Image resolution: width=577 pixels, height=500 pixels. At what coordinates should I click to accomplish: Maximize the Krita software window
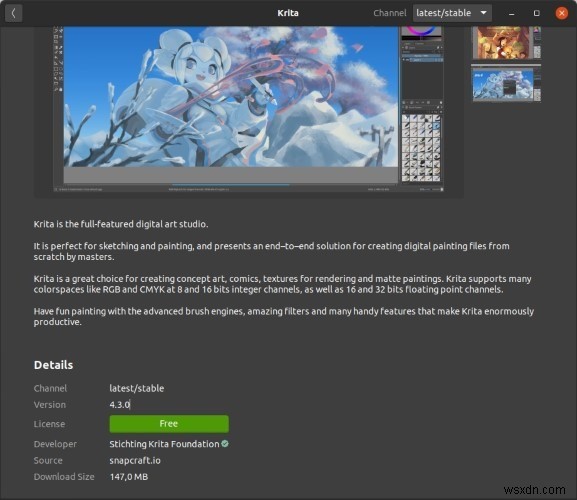537,13
